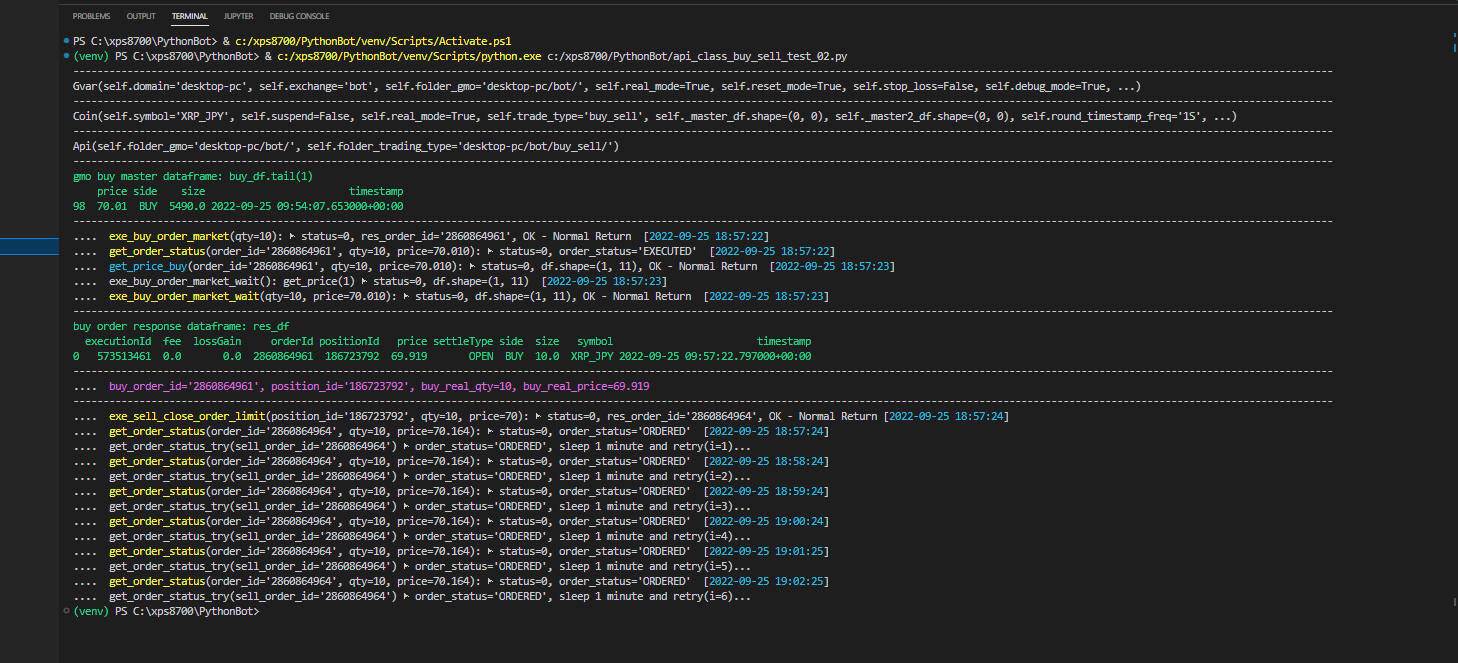Click the get_order_status line timestamped 18:58:24
Screen dimensions: 1458x663
[x=451, y=461]
